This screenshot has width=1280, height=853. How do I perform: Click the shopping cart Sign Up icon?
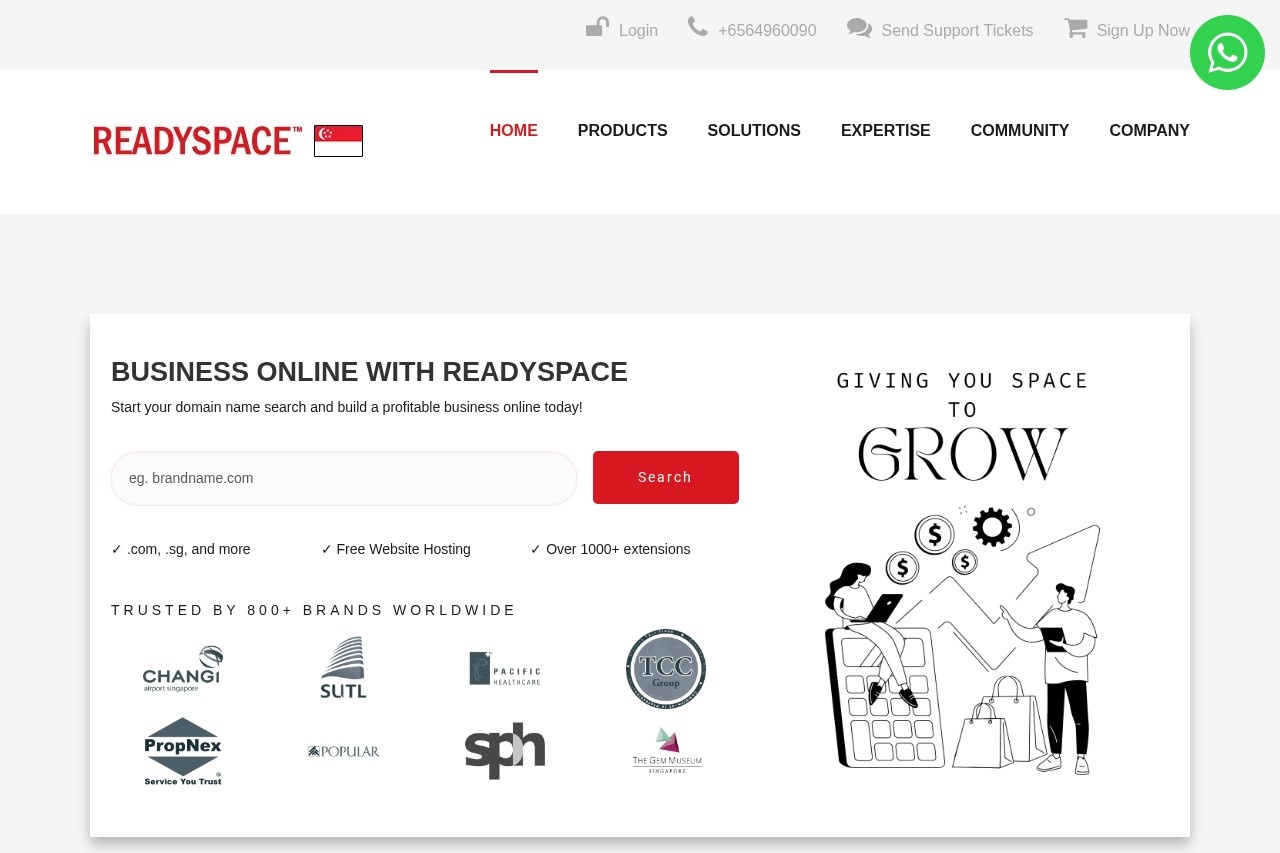tap(1076, 29)
